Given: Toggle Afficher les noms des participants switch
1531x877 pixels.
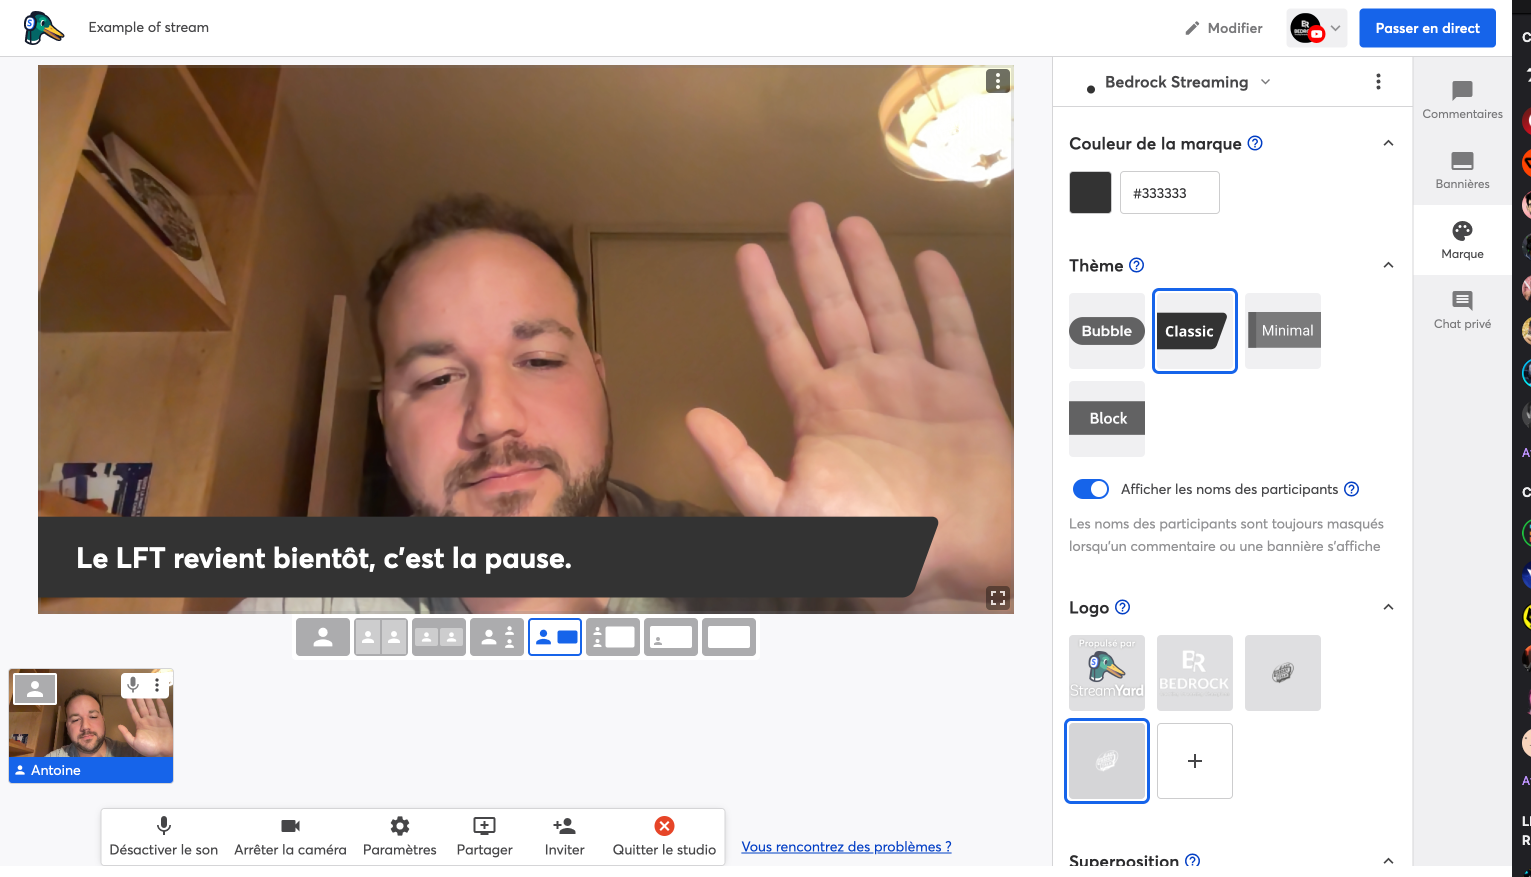Looking at the screenshot, I should click(x=1090, y=489).
